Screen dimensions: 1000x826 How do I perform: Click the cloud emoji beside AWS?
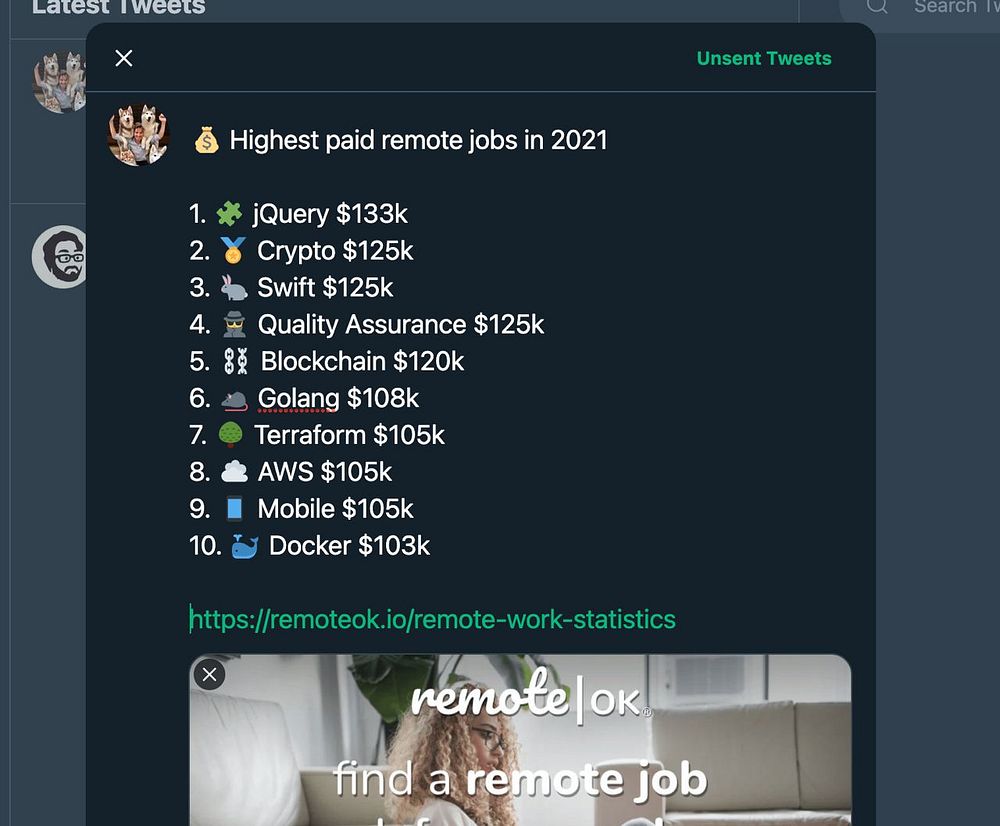pos(233,472)
